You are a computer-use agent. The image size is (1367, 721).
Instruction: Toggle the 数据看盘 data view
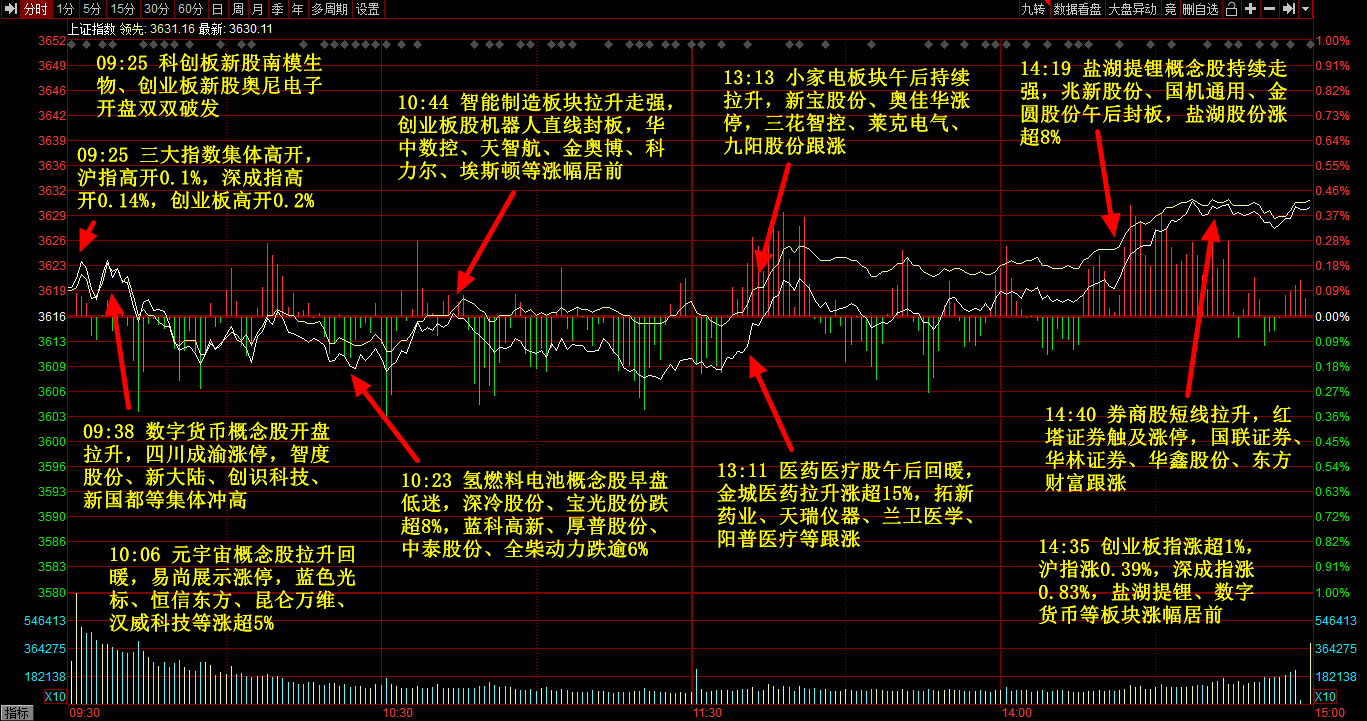[1078, 9]
